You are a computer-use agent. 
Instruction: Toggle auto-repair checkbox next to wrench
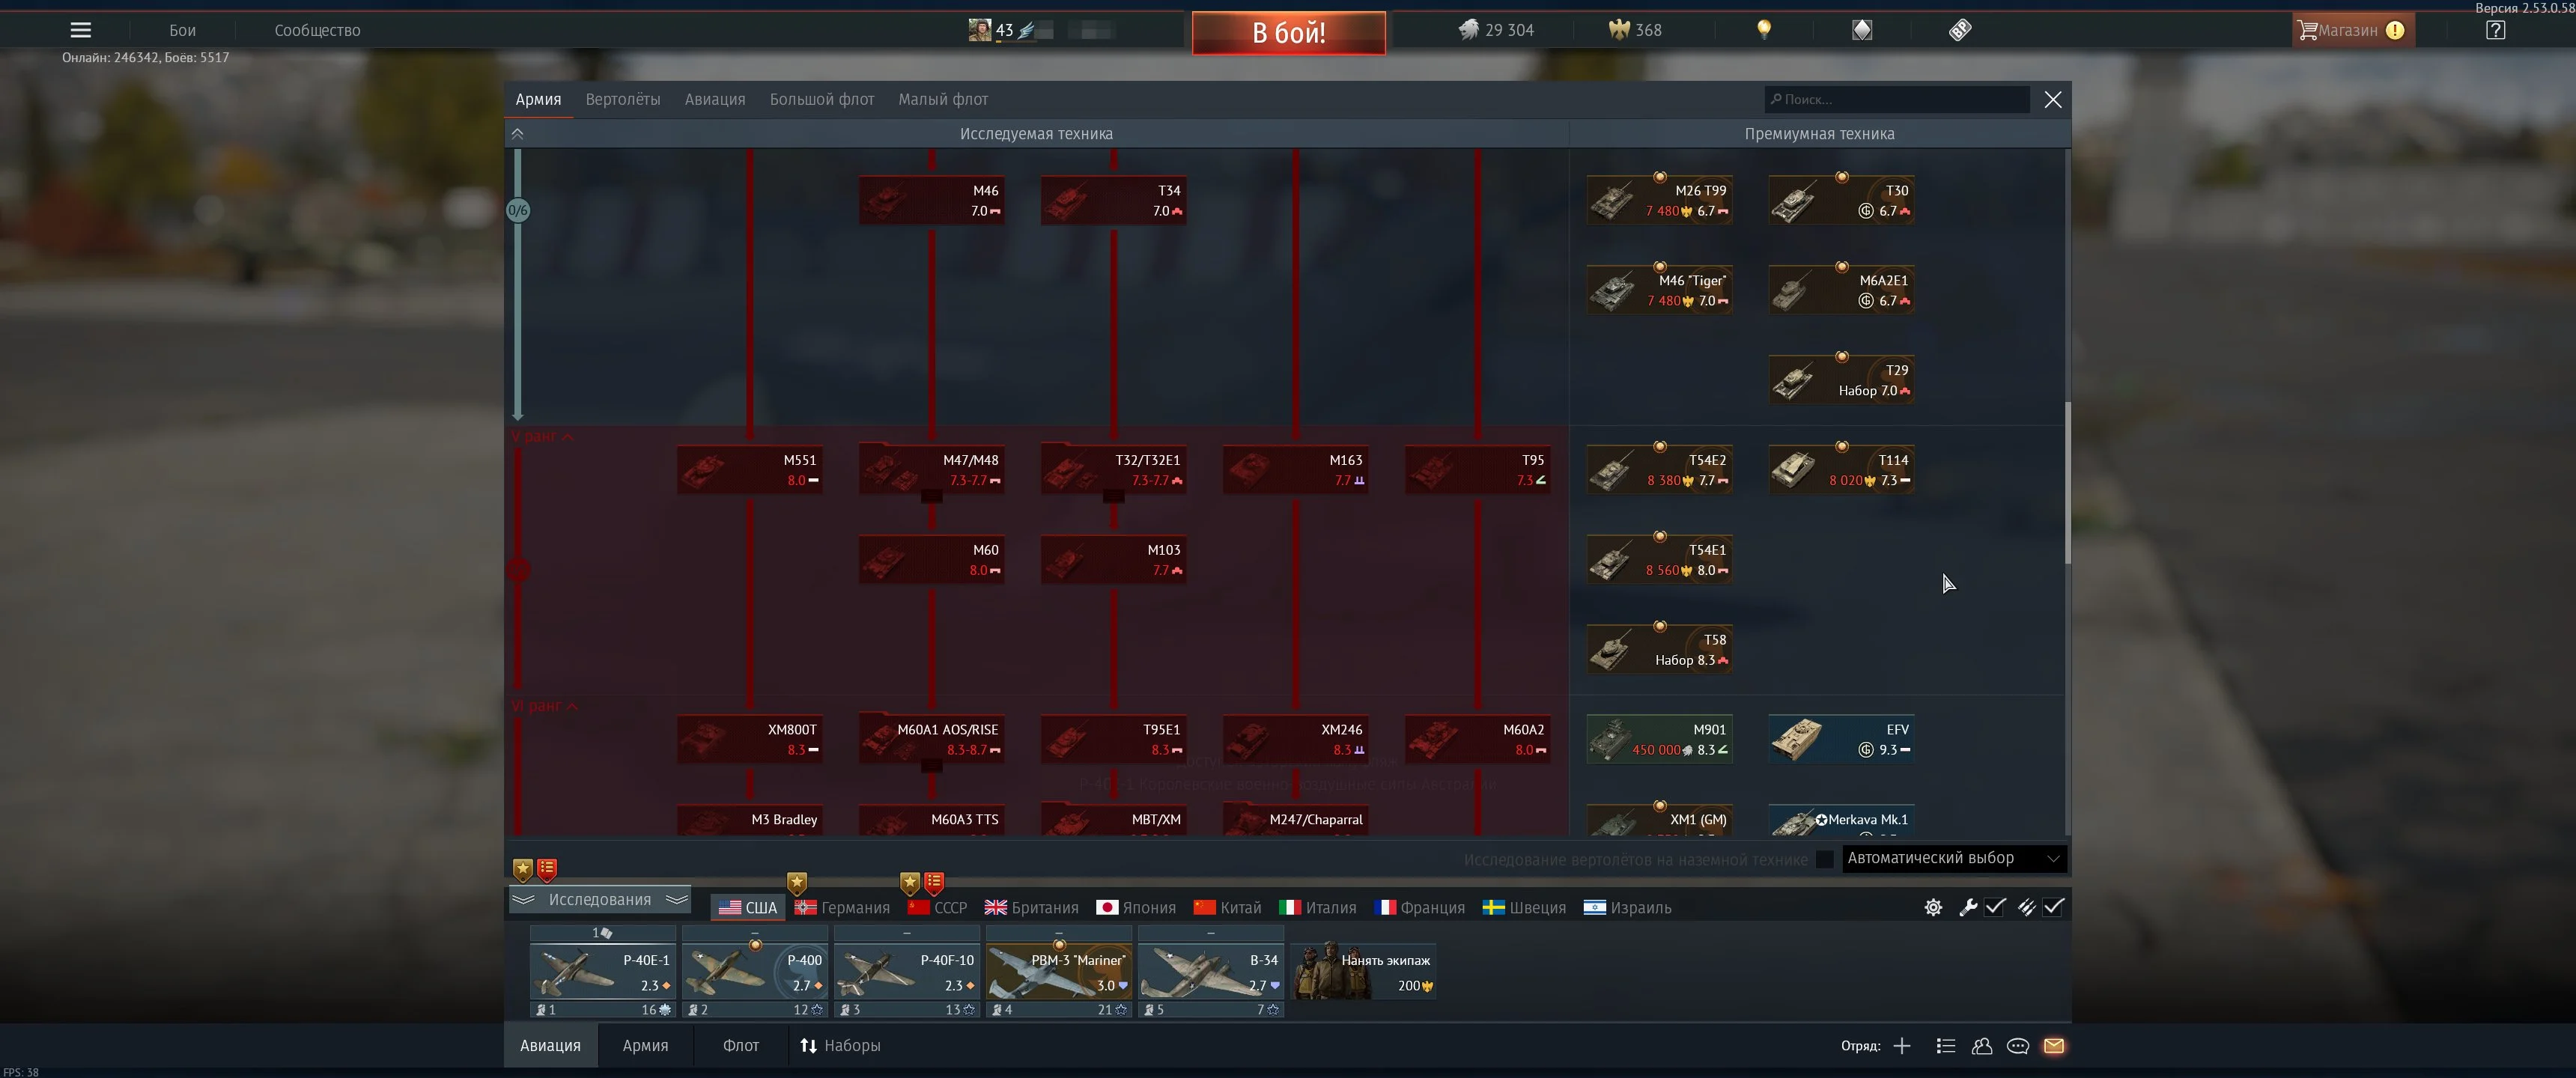coord(1995,907)
